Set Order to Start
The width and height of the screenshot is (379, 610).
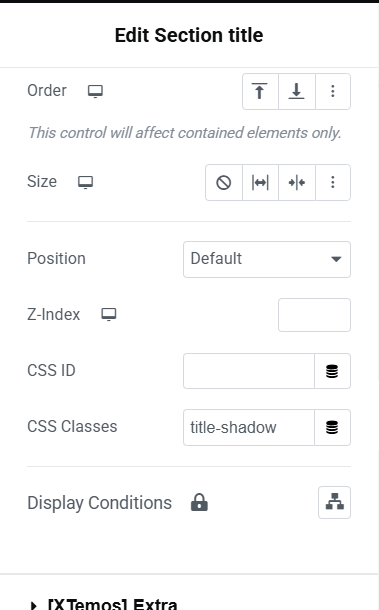(x=260, y=91)
